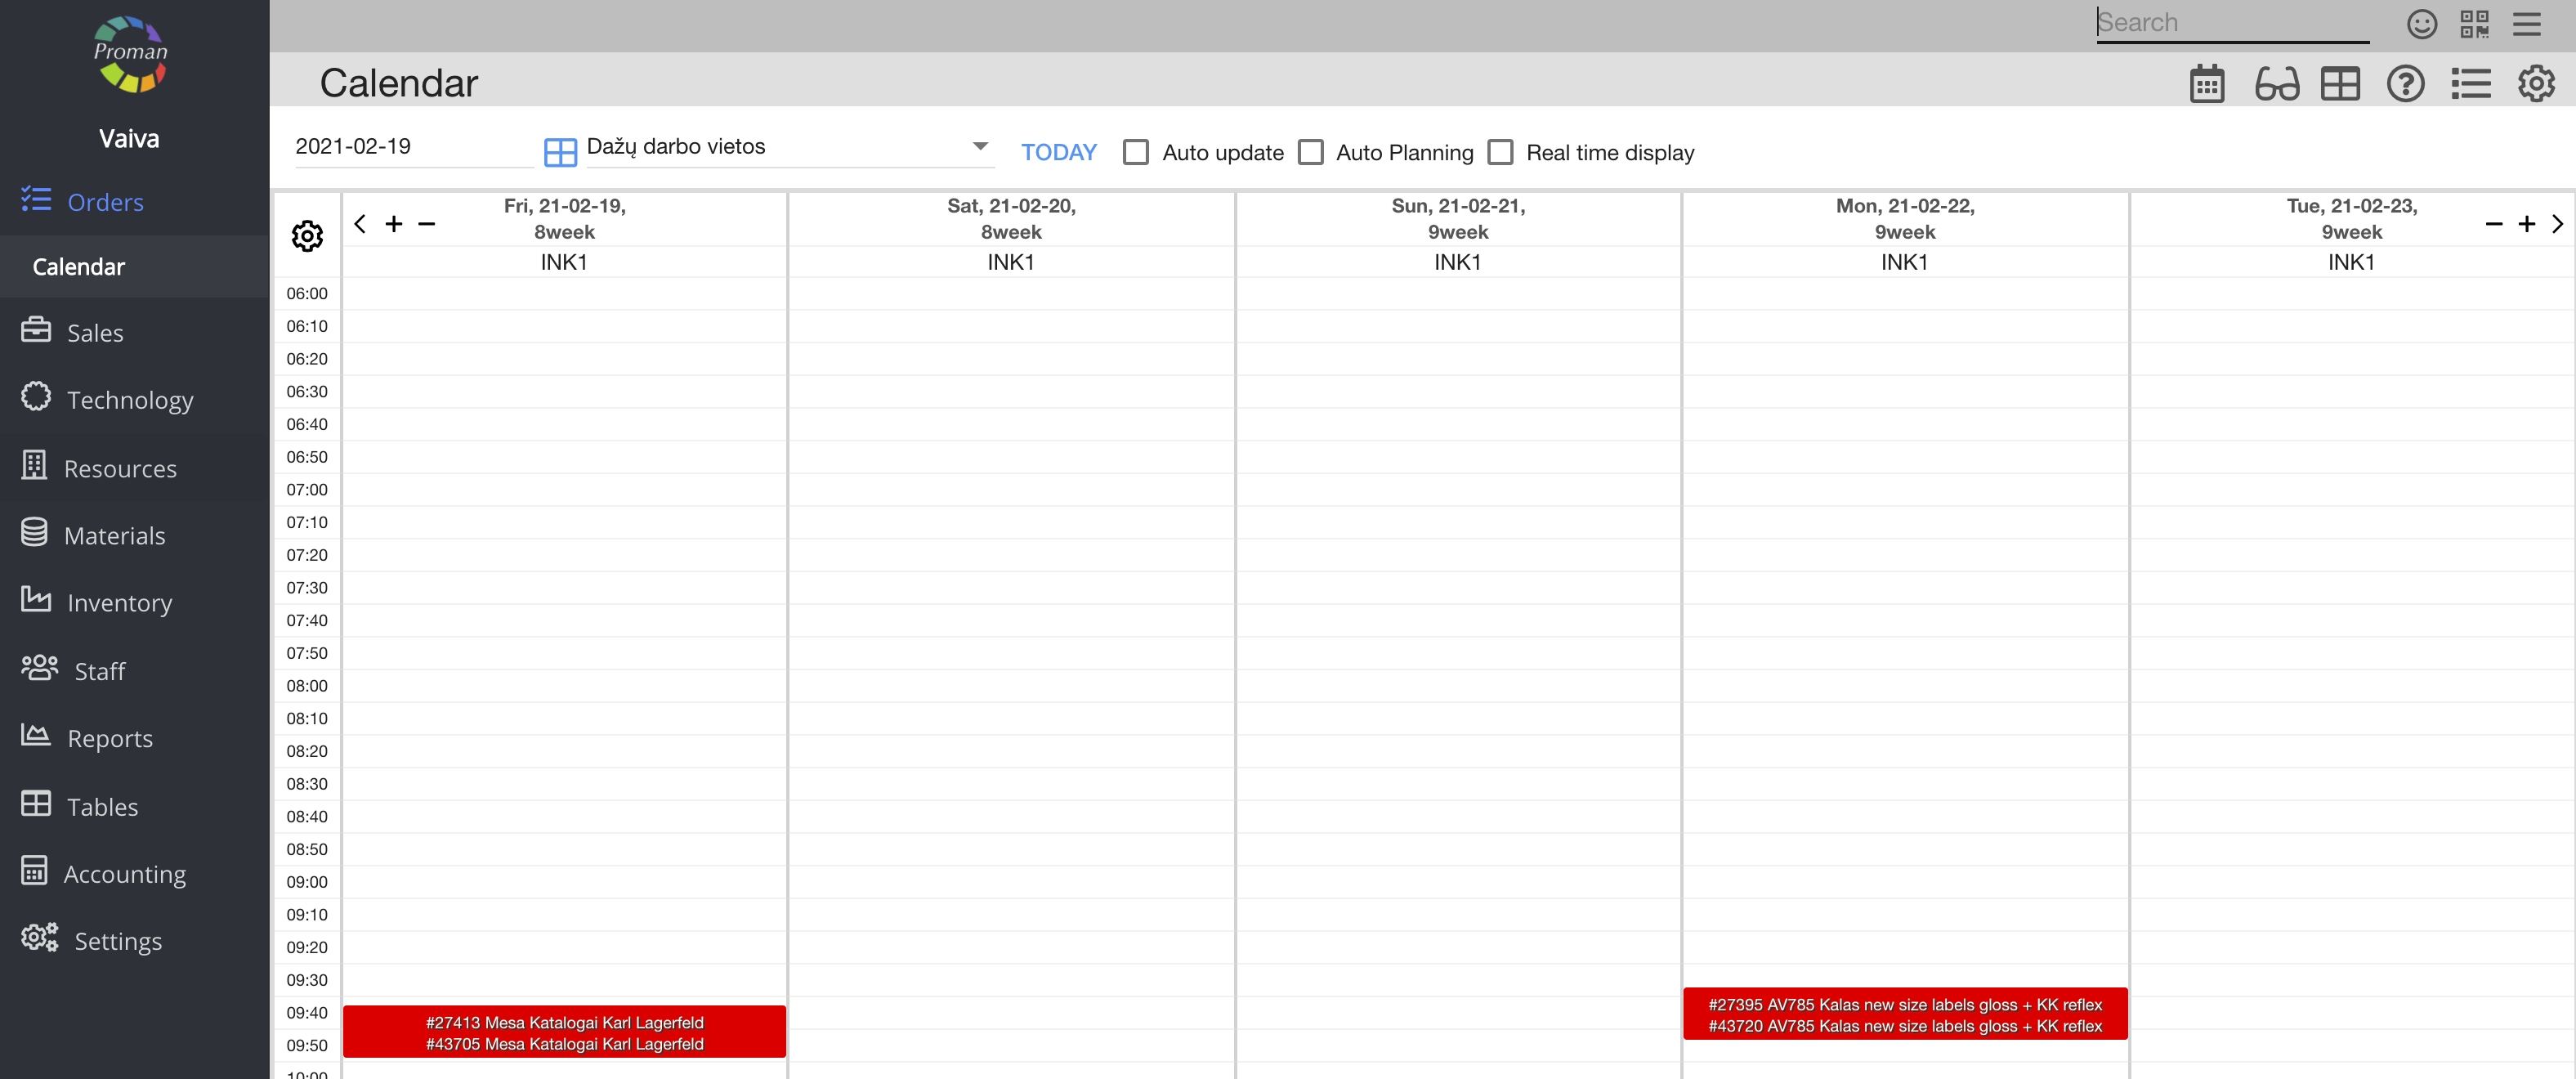Toggle the Auto Planning checkbox
Screen dimensions: 2576x1079
point(1310,153)
